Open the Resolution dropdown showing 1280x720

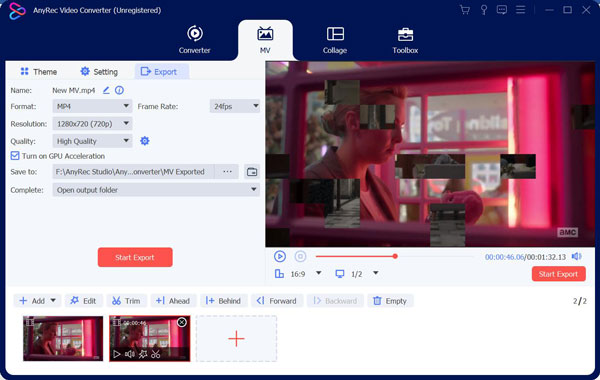point(92,124)
